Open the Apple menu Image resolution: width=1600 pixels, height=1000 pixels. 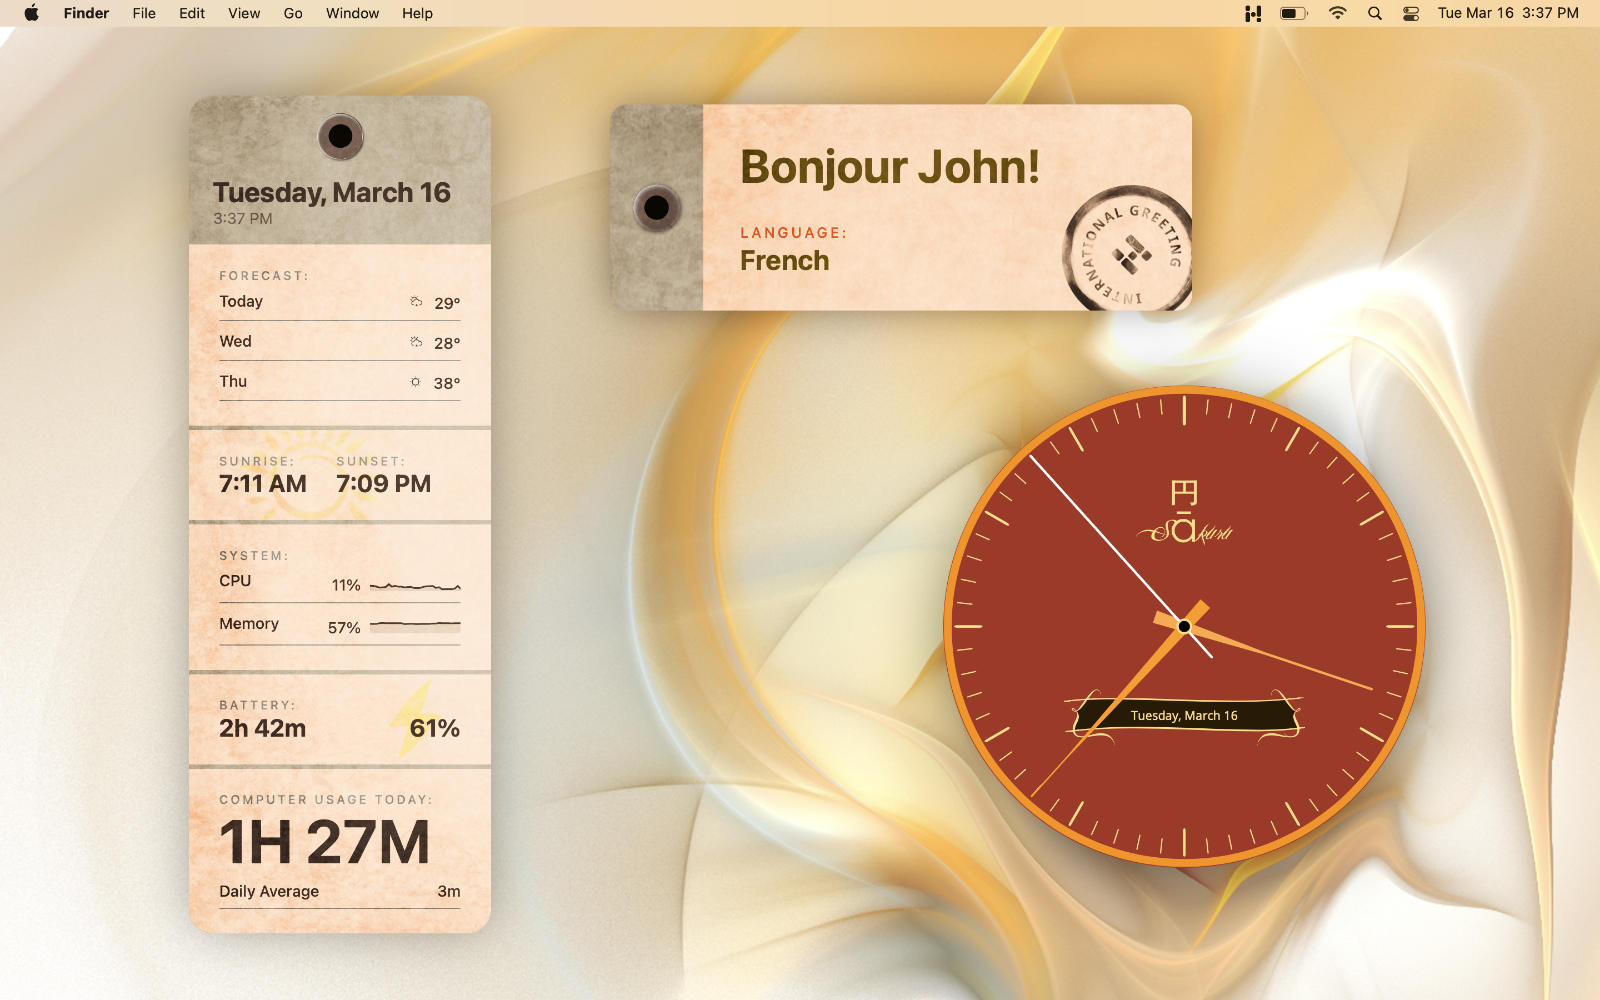[31, 13]
